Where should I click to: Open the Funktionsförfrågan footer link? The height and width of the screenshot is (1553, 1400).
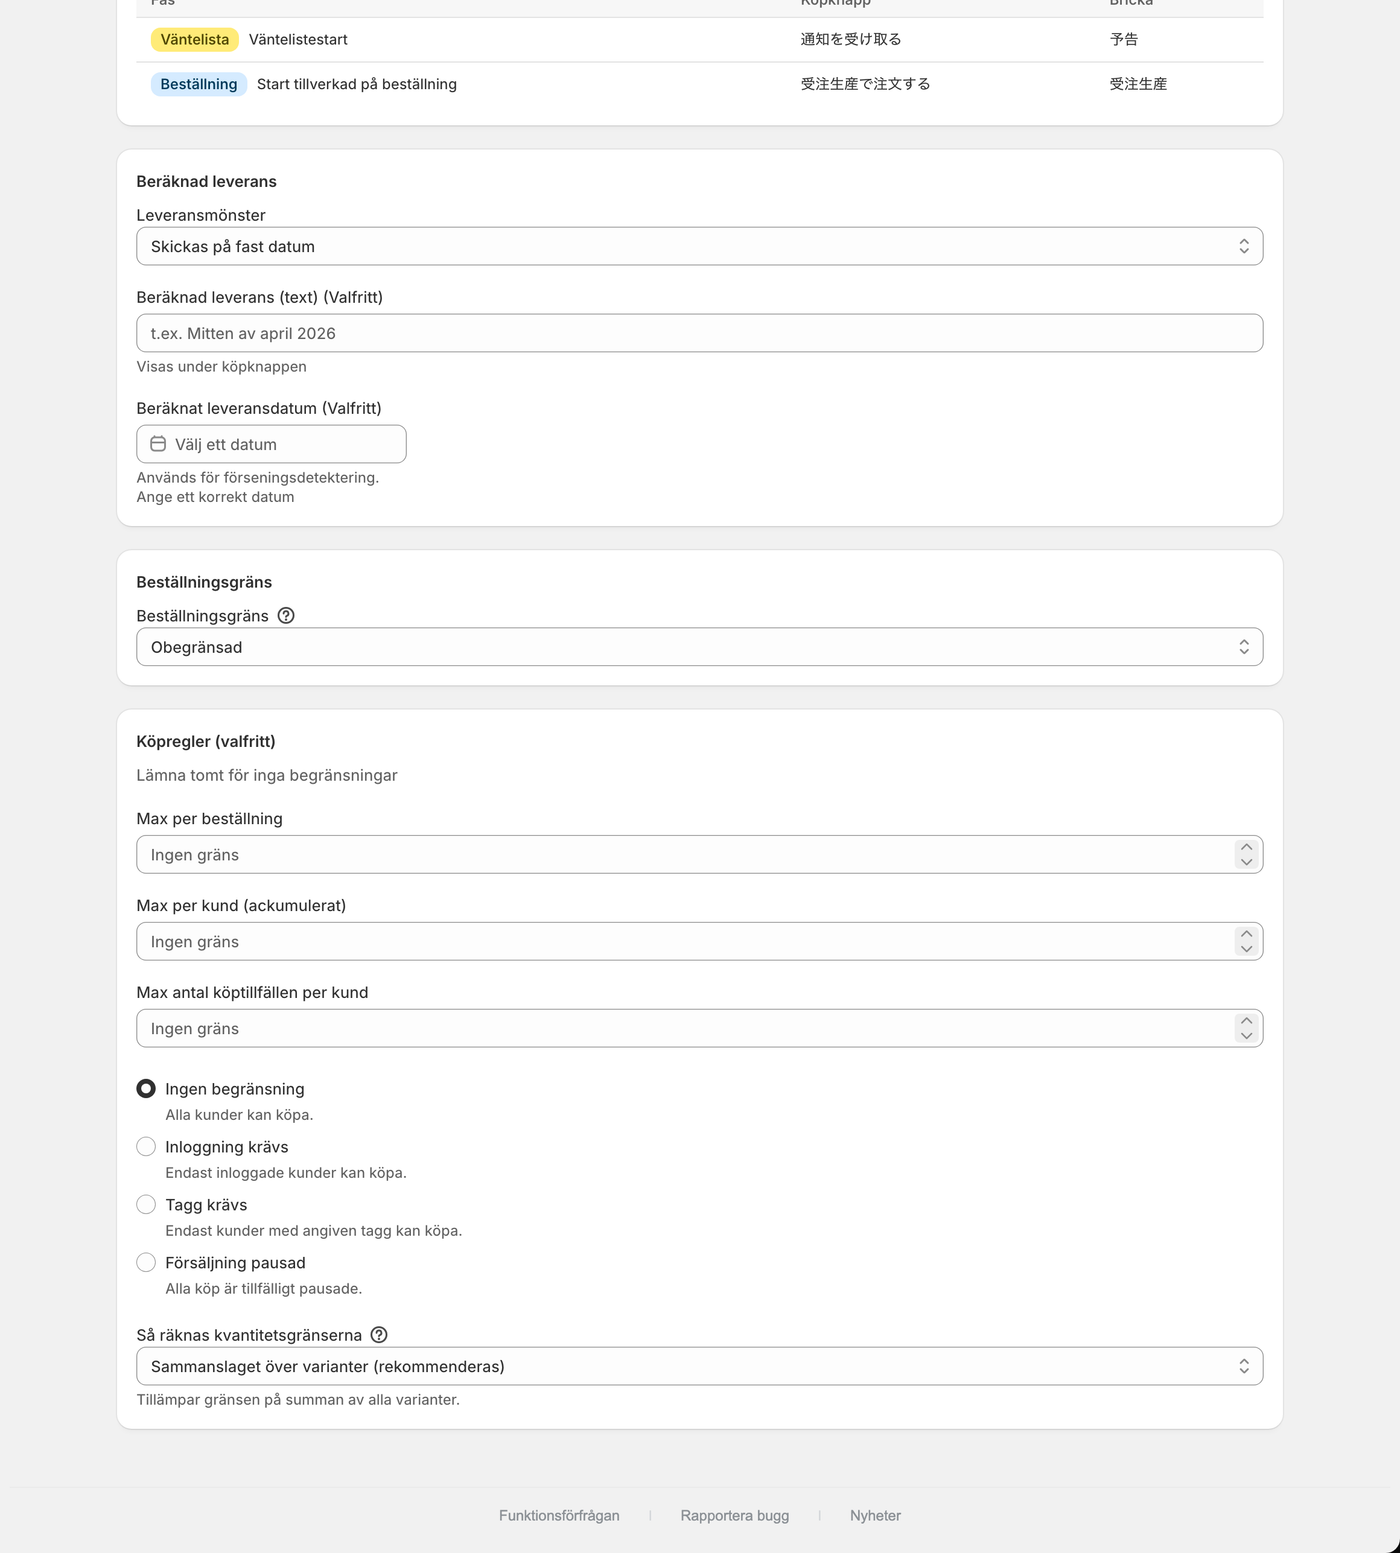[559, 1516]
